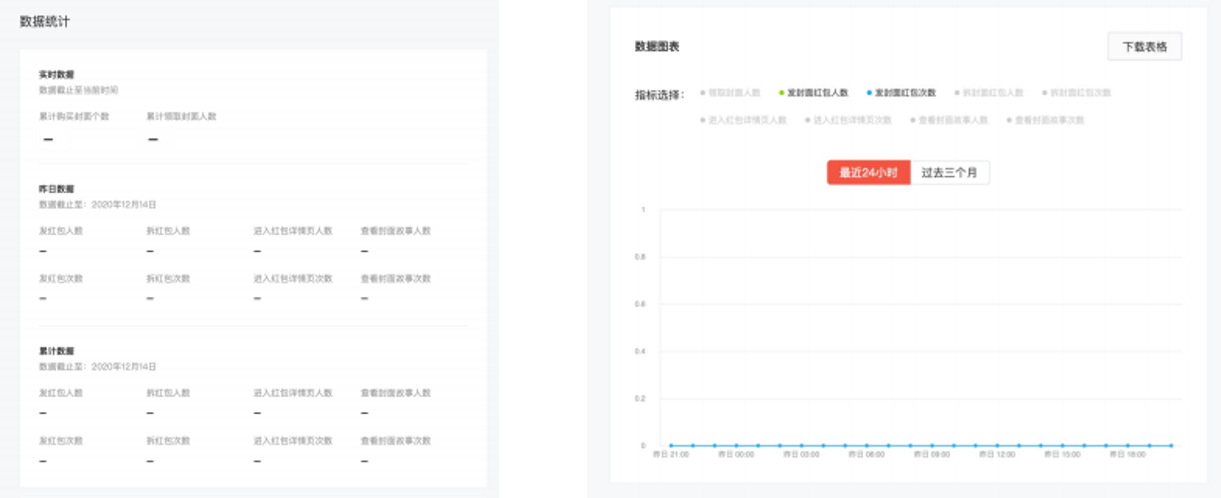The image size is (1221, 498).
Task: Click 拆红包人数 label under 昨日数据
Action: point(168,231)
